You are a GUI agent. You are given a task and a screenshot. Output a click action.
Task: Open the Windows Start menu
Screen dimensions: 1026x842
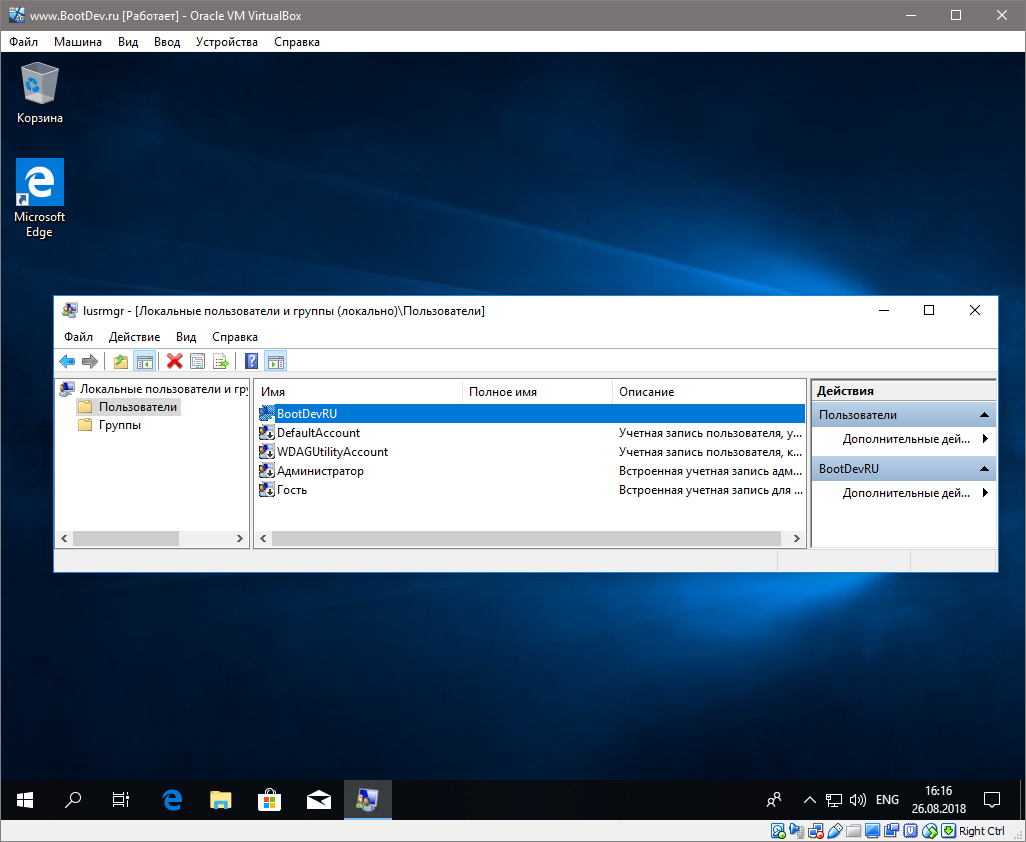pos(25,799)
